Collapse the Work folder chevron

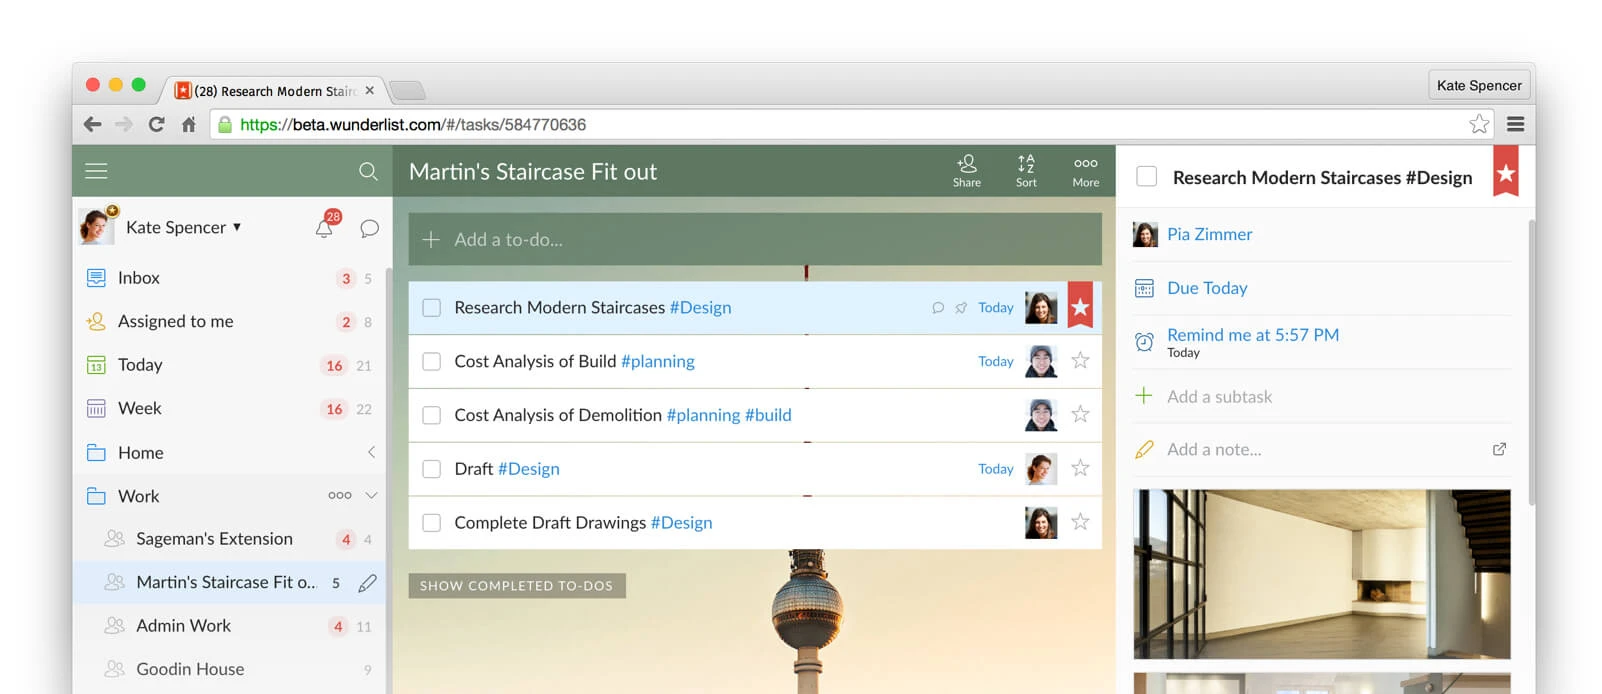coord(371,495)
